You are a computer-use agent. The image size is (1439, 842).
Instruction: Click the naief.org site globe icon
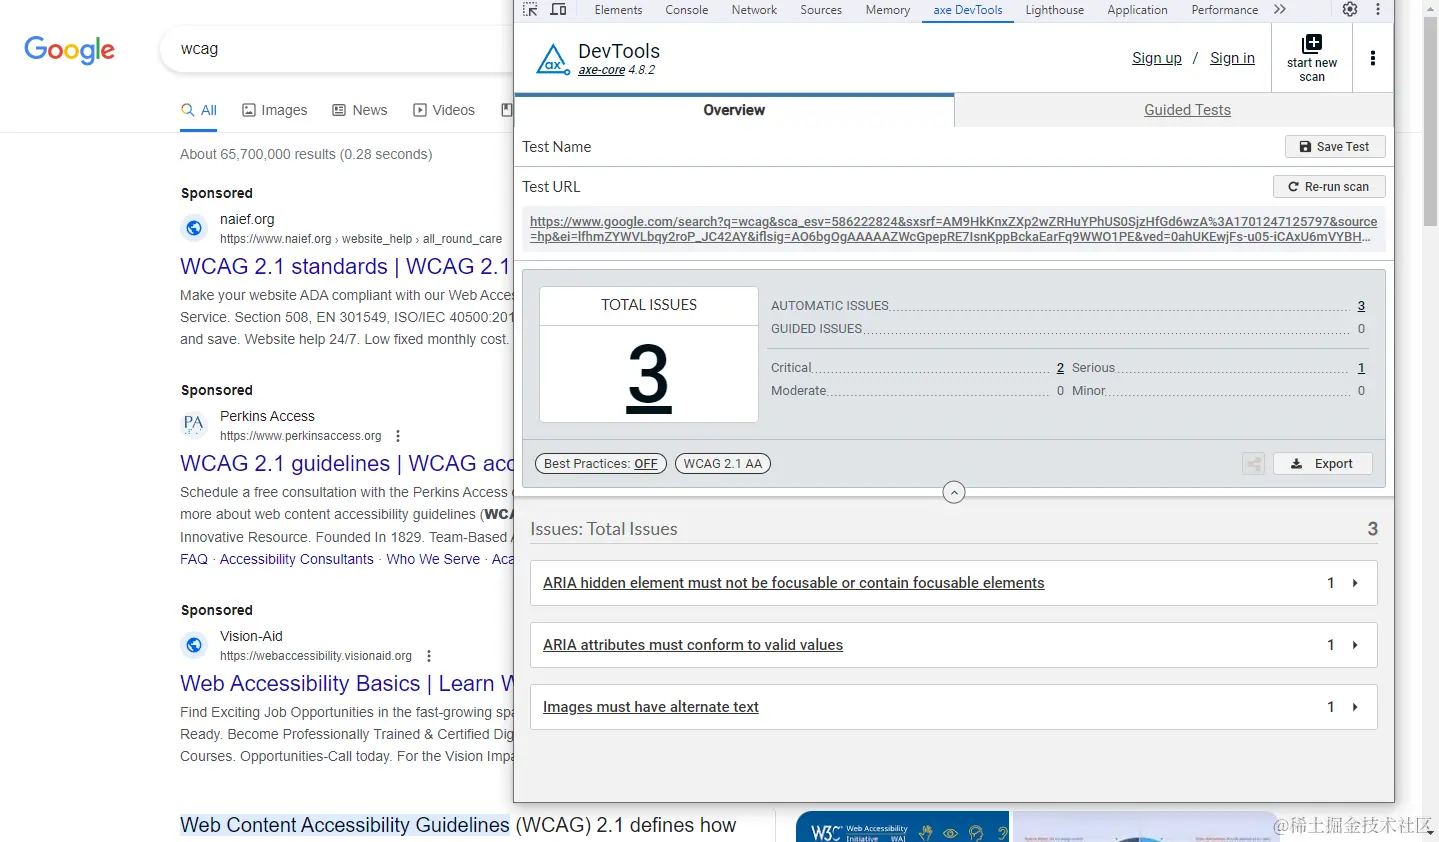[x=194, y=228]
